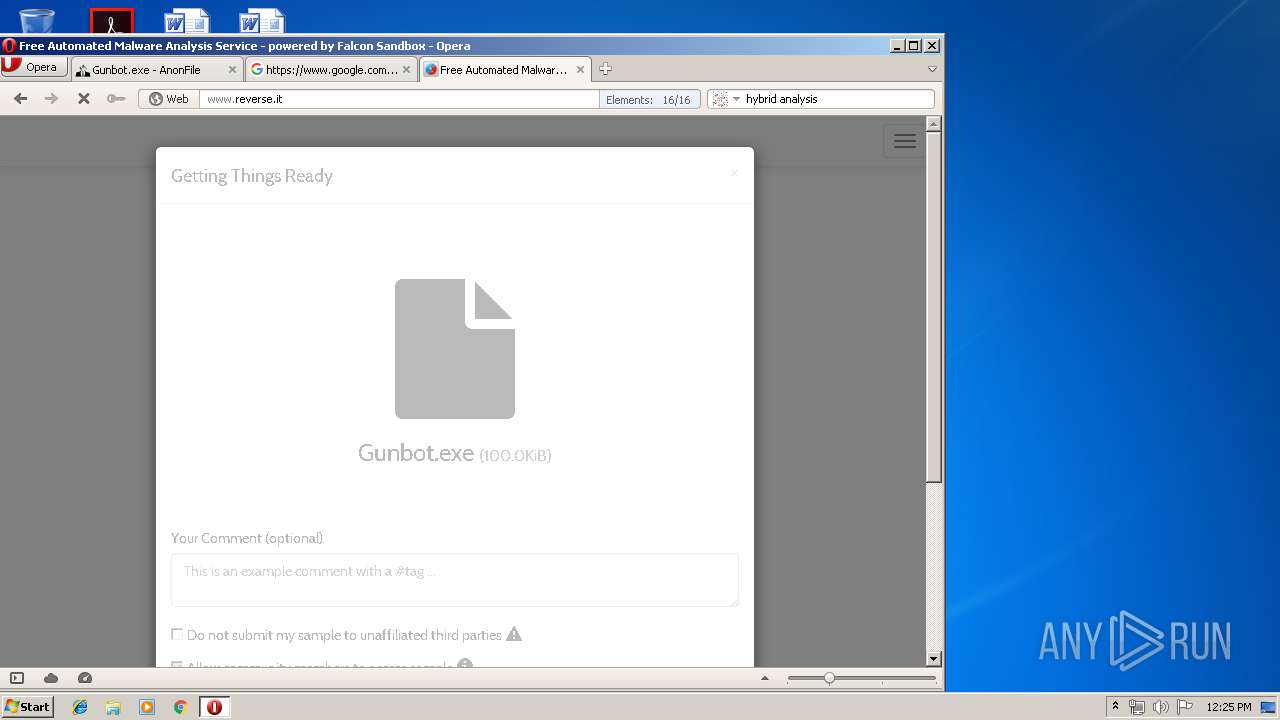
Task: Open a new tab with the plus icon
Action: (605, 69)
